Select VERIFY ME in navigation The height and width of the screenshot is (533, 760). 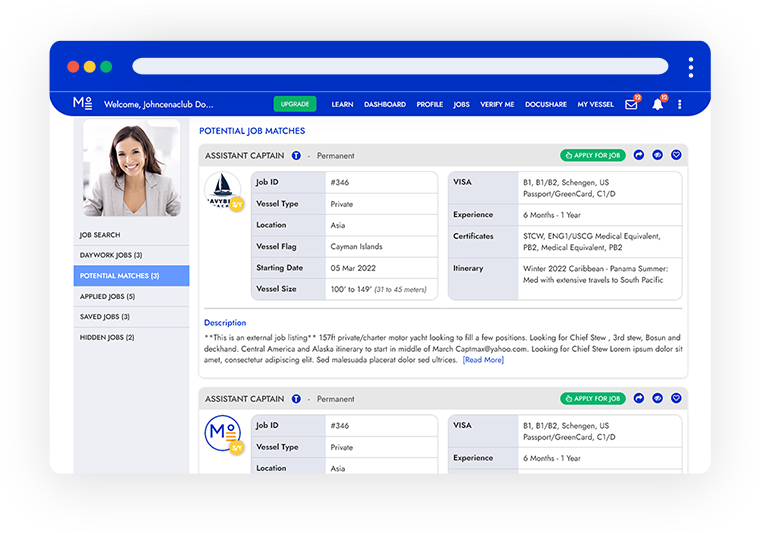497,104
